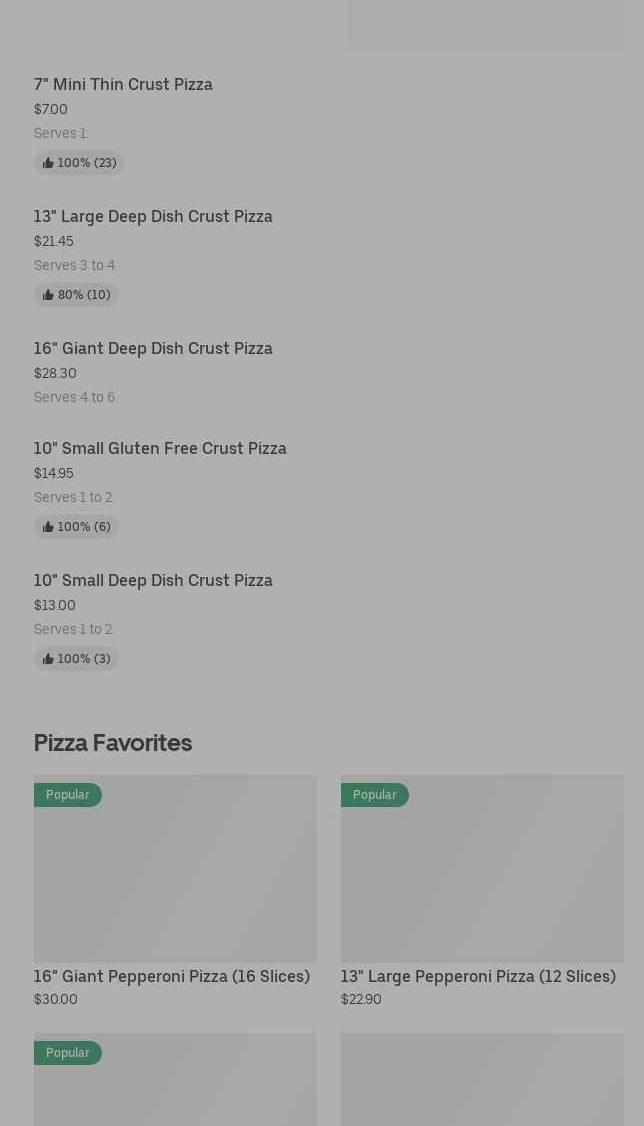Select 16" Giant Deep Dish Crust Pizza

point(153,348)
